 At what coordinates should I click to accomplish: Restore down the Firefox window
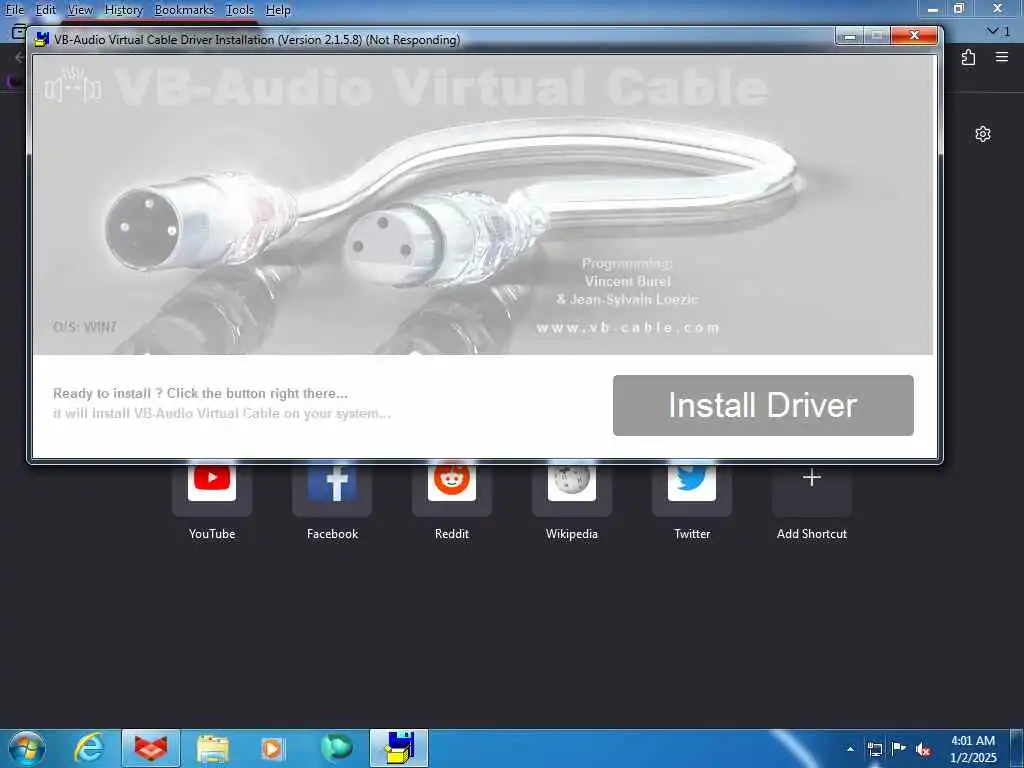(x=959, y=8)
